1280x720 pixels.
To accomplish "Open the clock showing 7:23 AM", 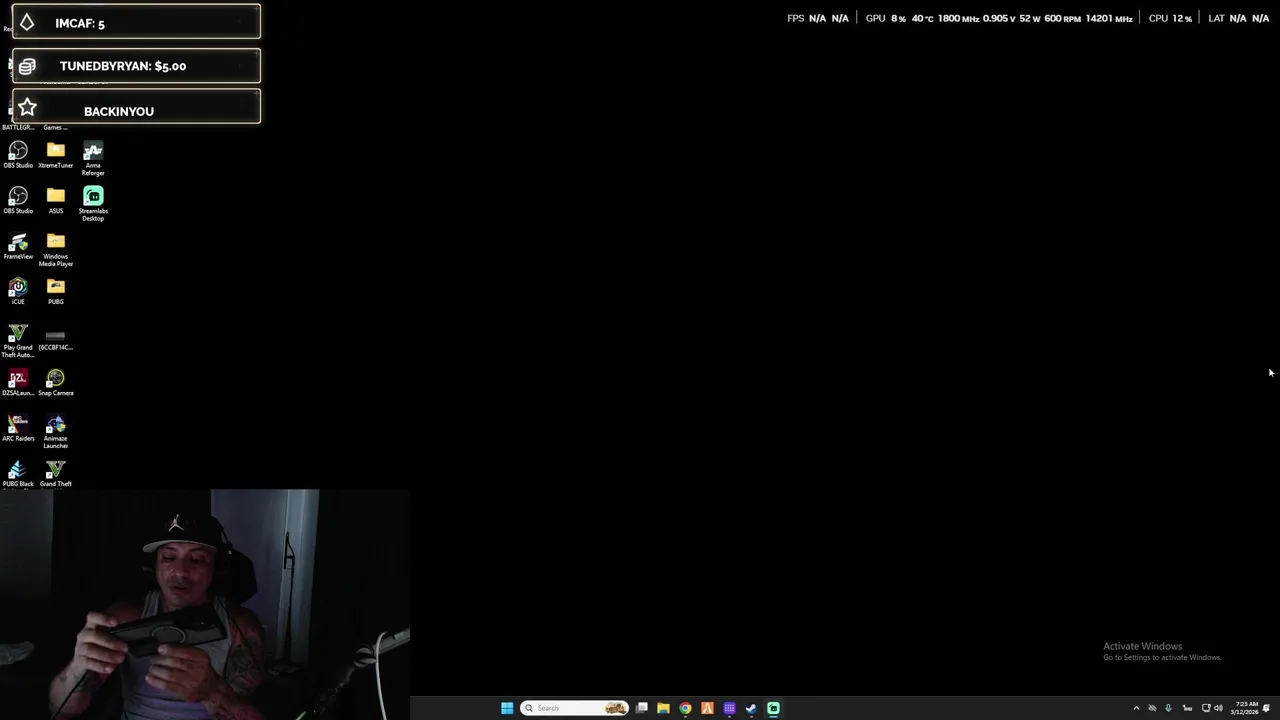I will pos(1245,708).
